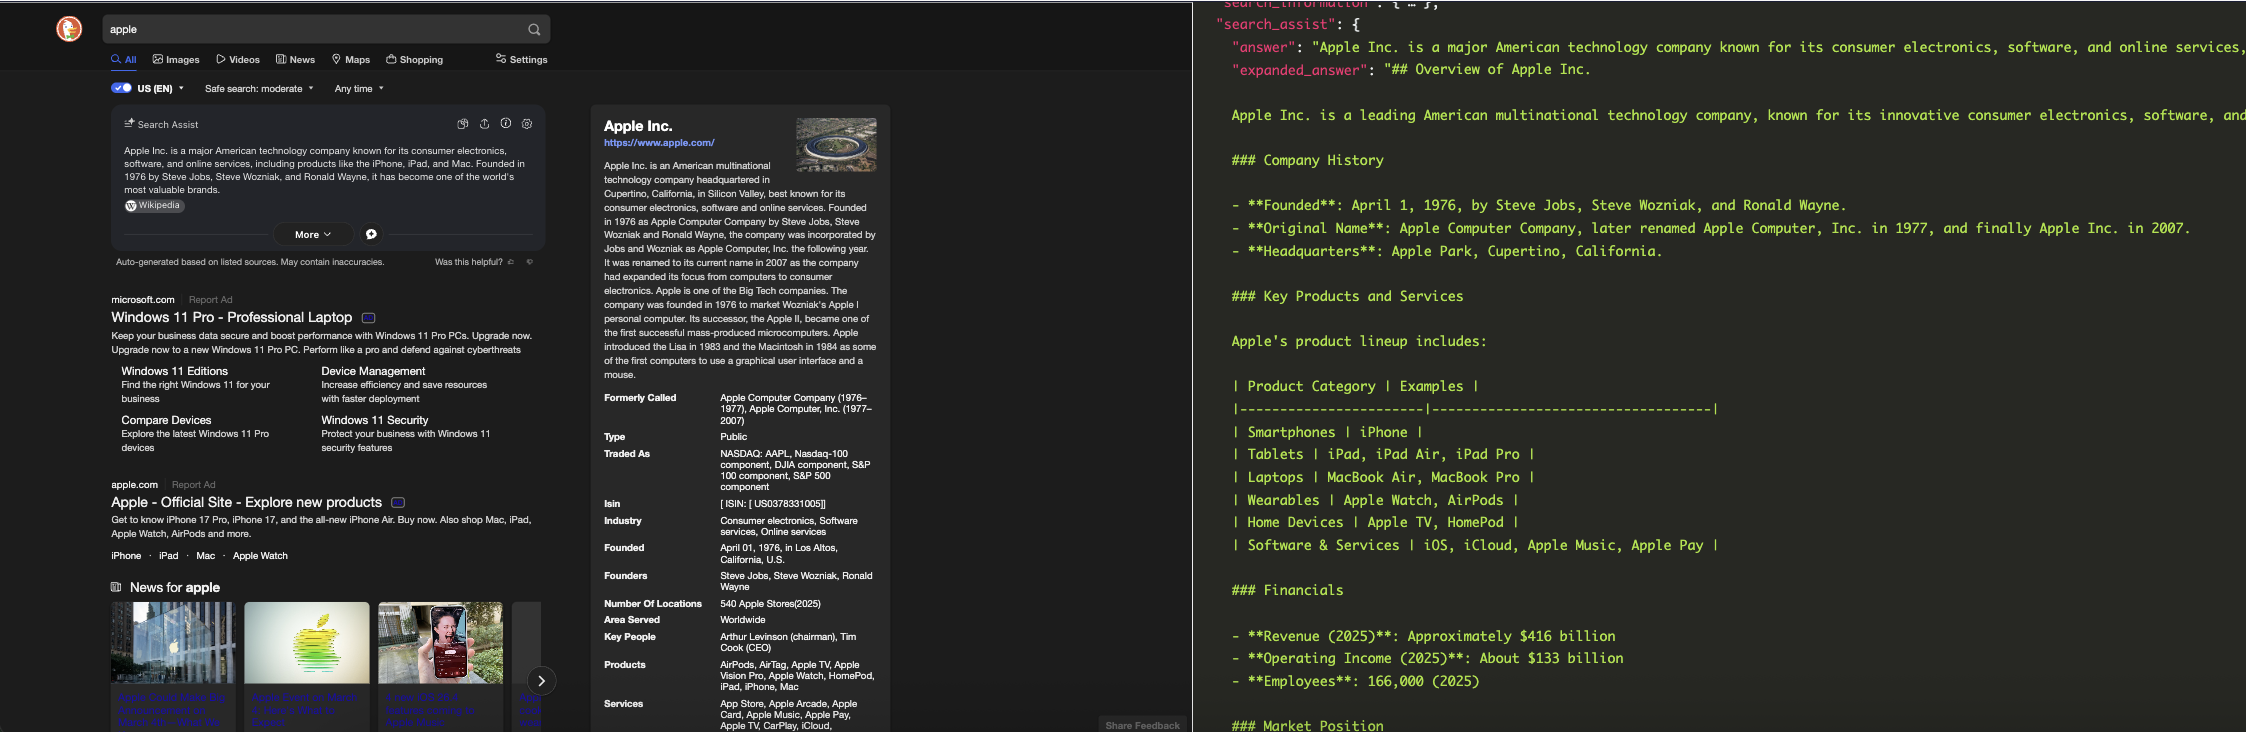Open the Any time filter dropdown
2246x732 pixels.
point(358,89)
